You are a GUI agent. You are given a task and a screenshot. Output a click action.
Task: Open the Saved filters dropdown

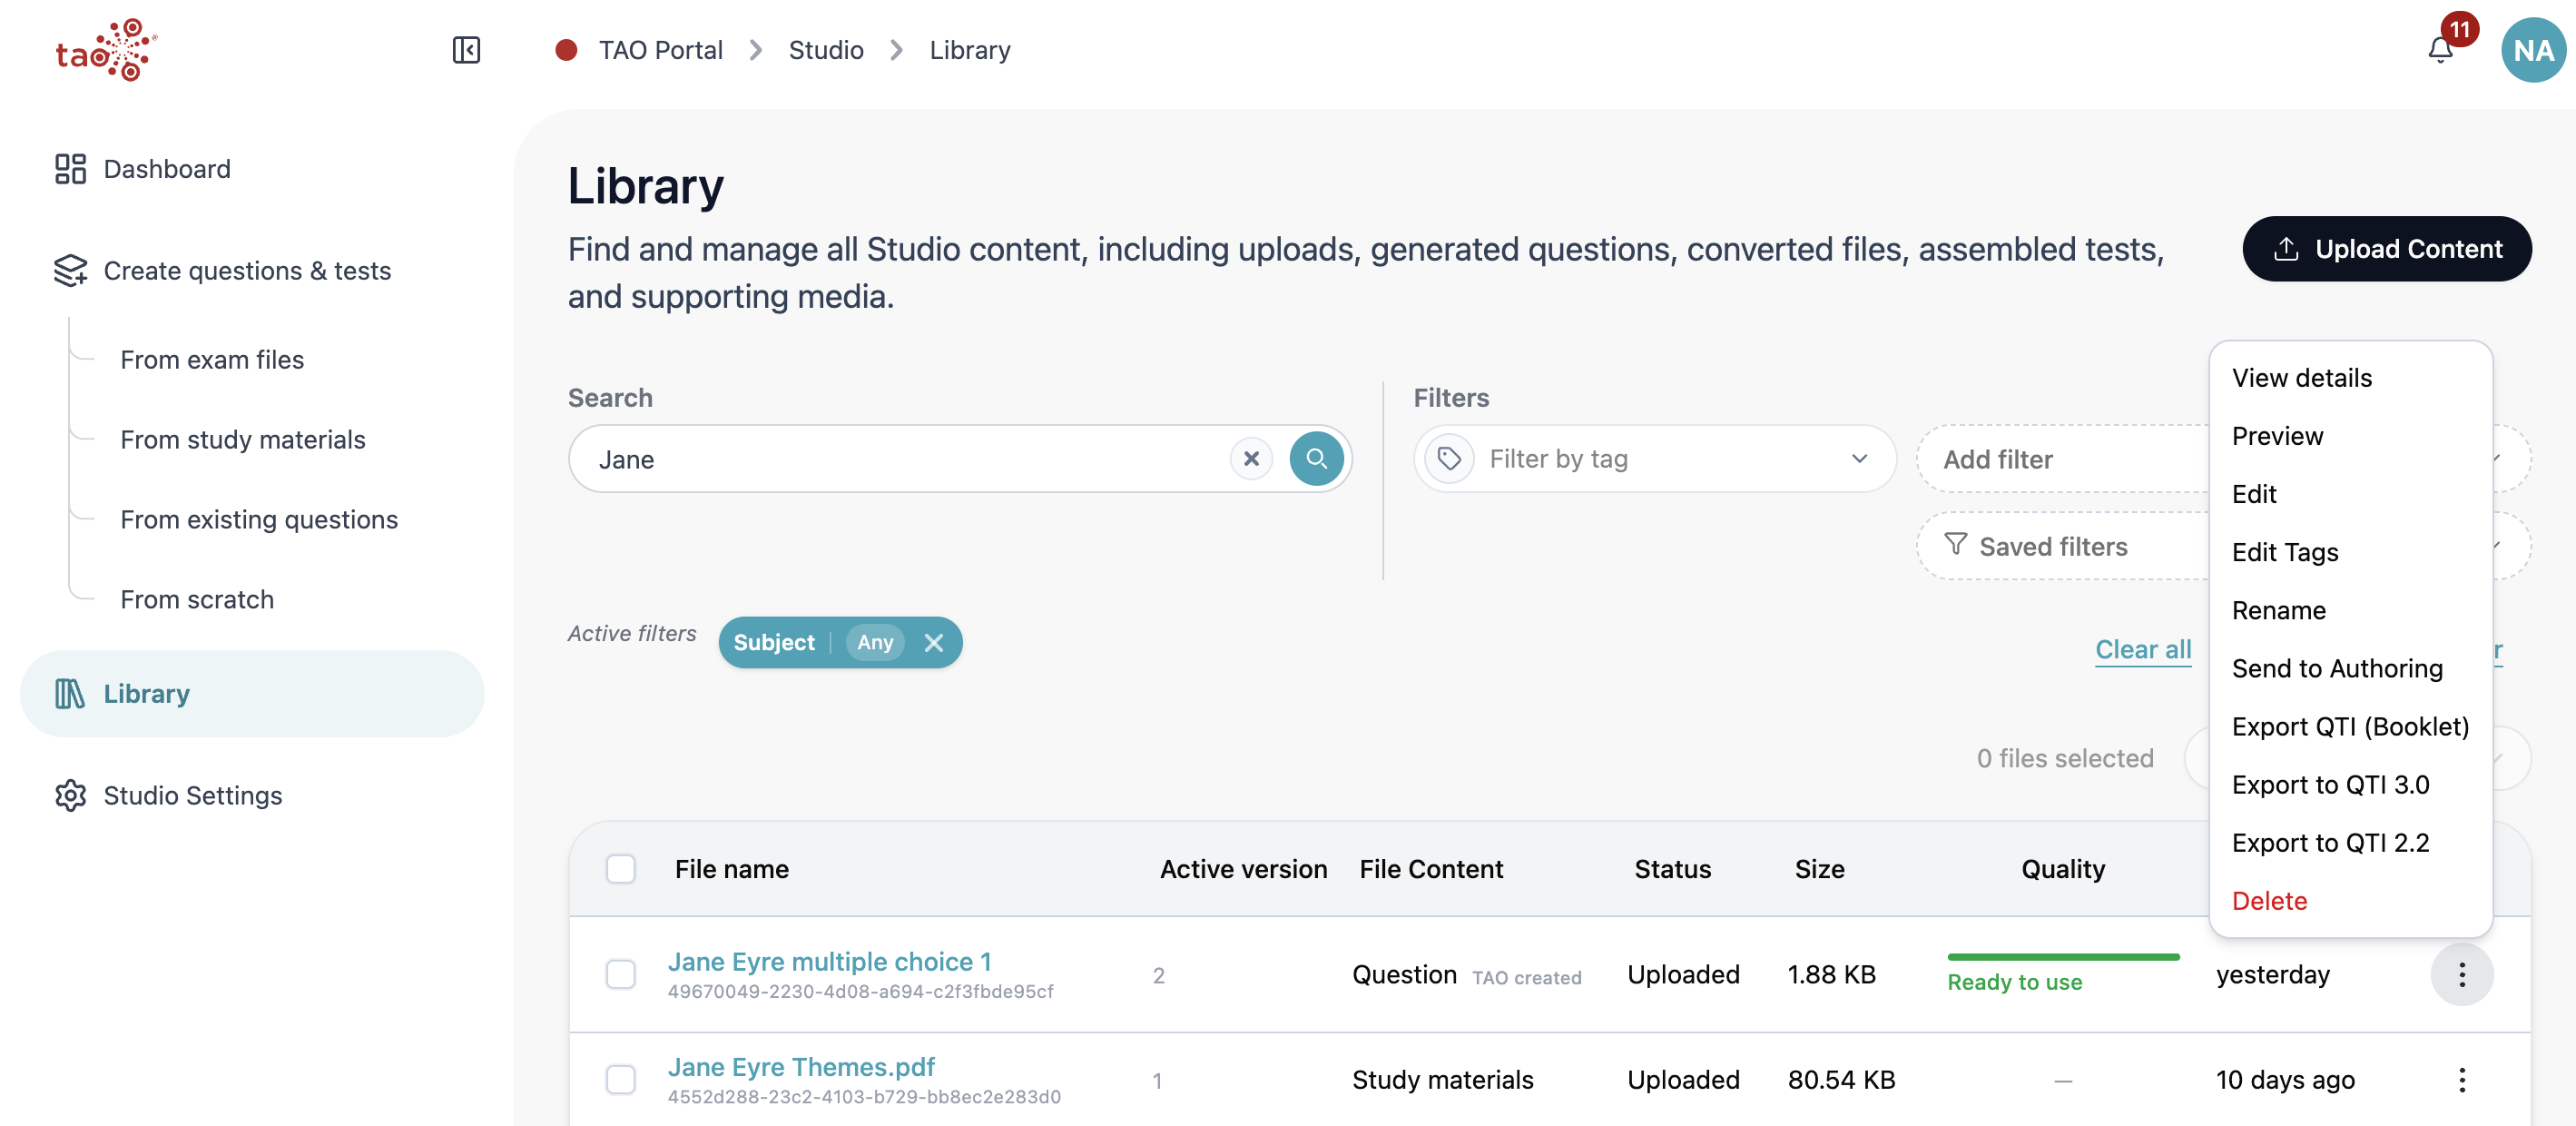pos(2062,546)
